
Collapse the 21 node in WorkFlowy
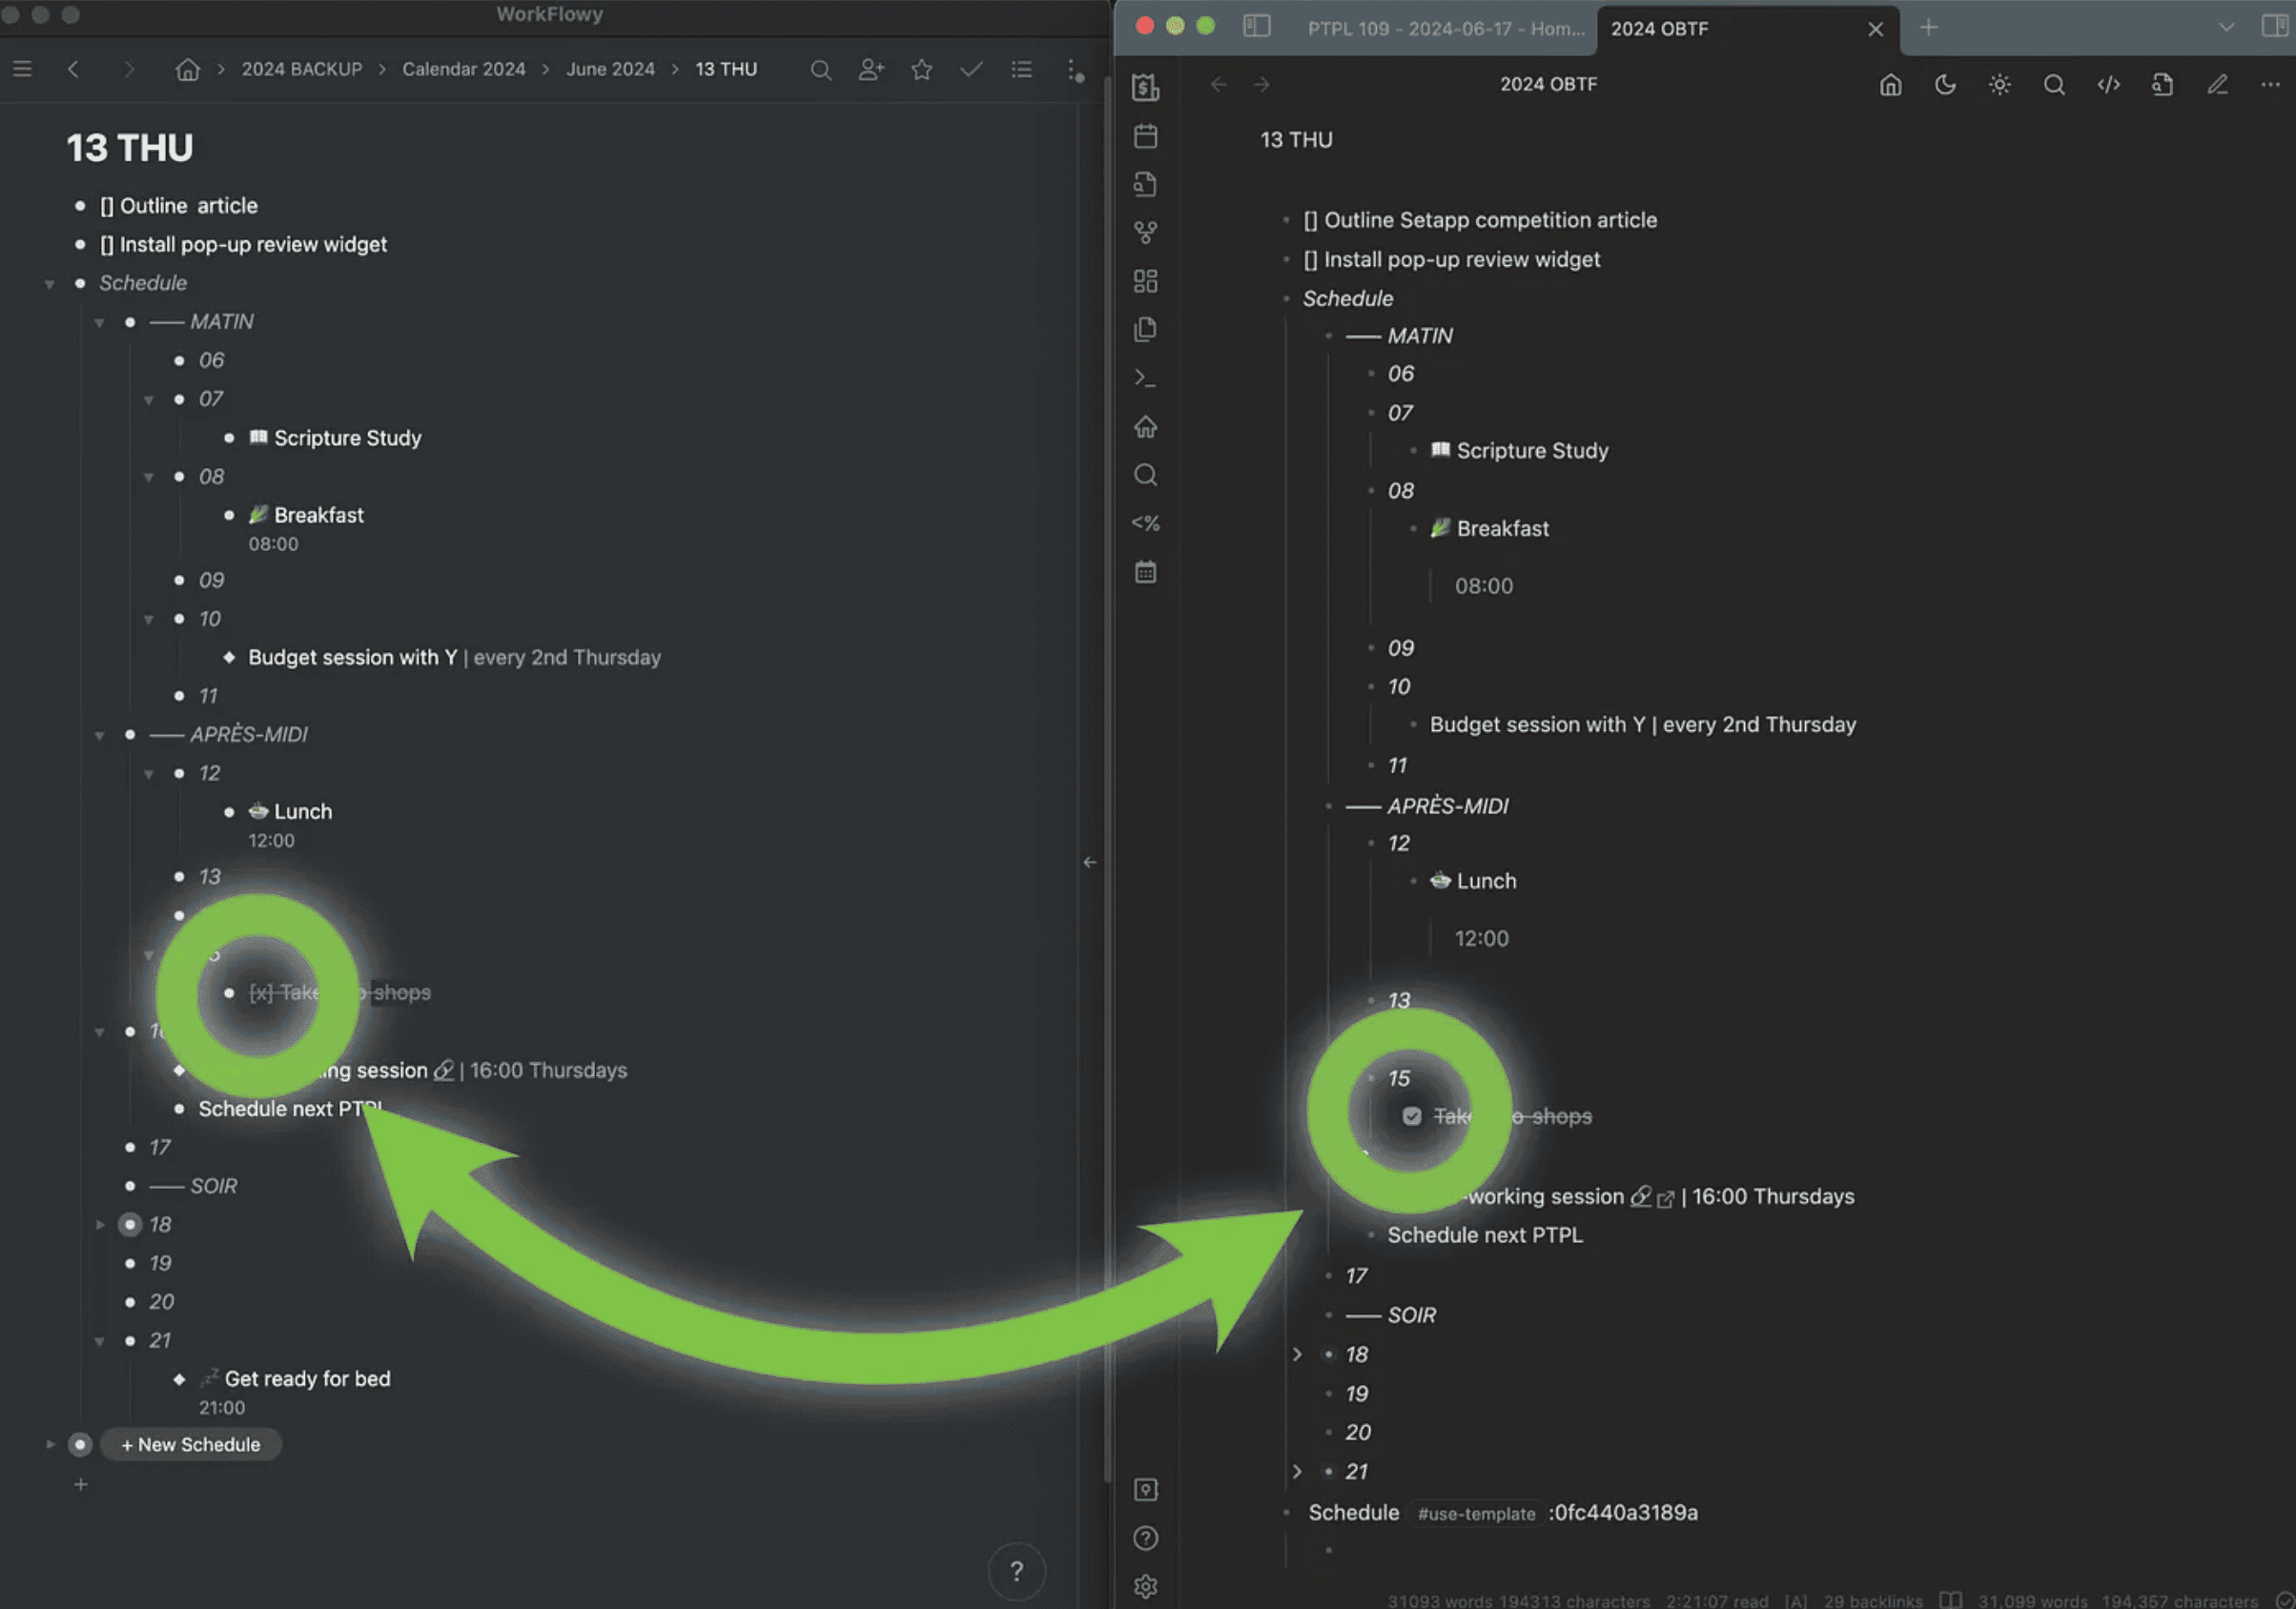click(x=99, y=1341)
